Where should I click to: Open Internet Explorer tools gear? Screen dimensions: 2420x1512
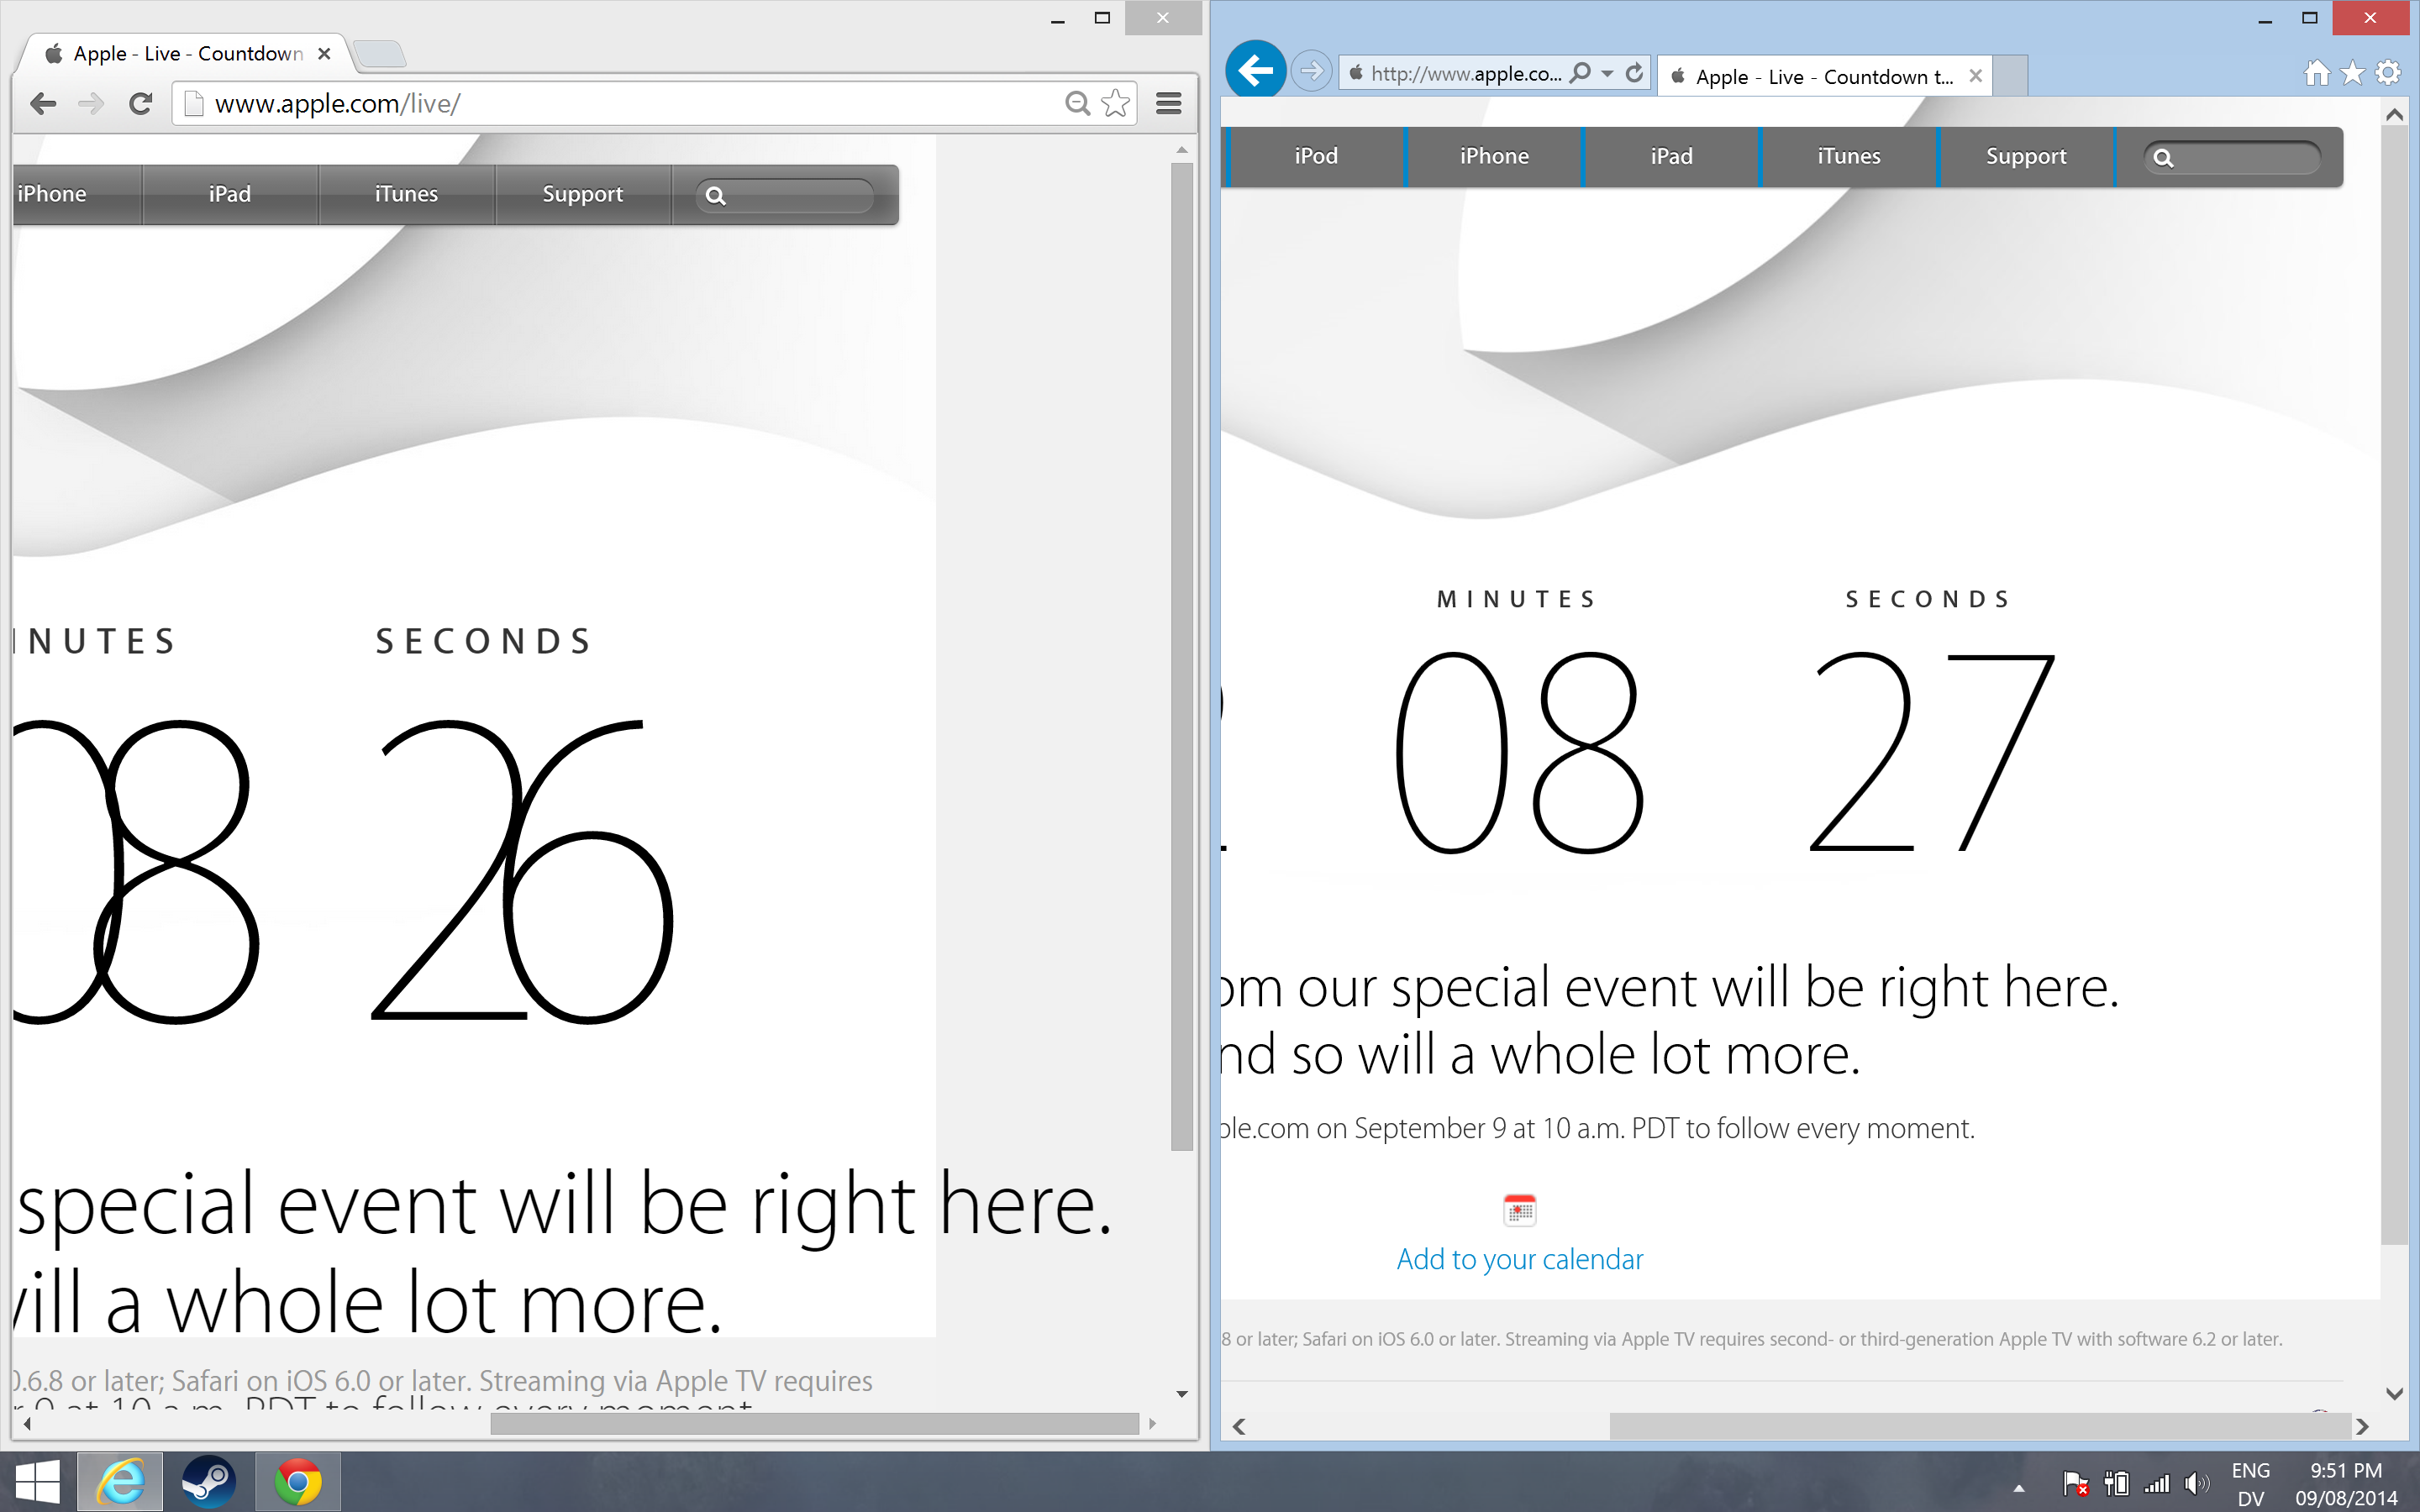click(x=2388, y=73)
